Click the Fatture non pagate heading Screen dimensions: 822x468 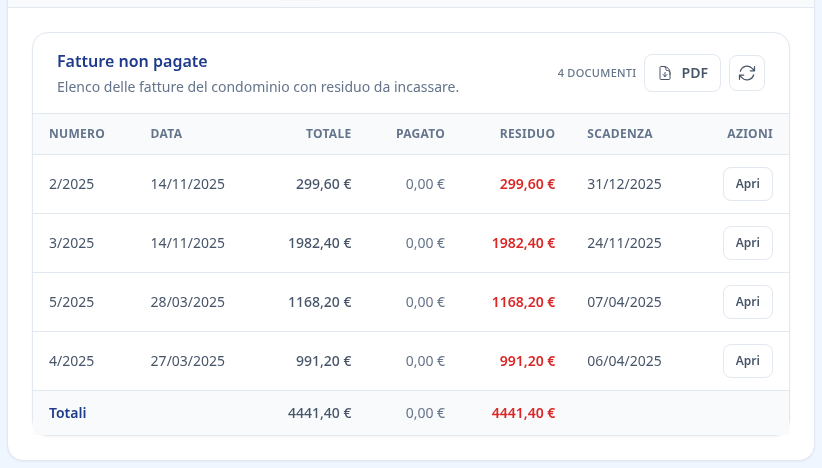point(132,61)
